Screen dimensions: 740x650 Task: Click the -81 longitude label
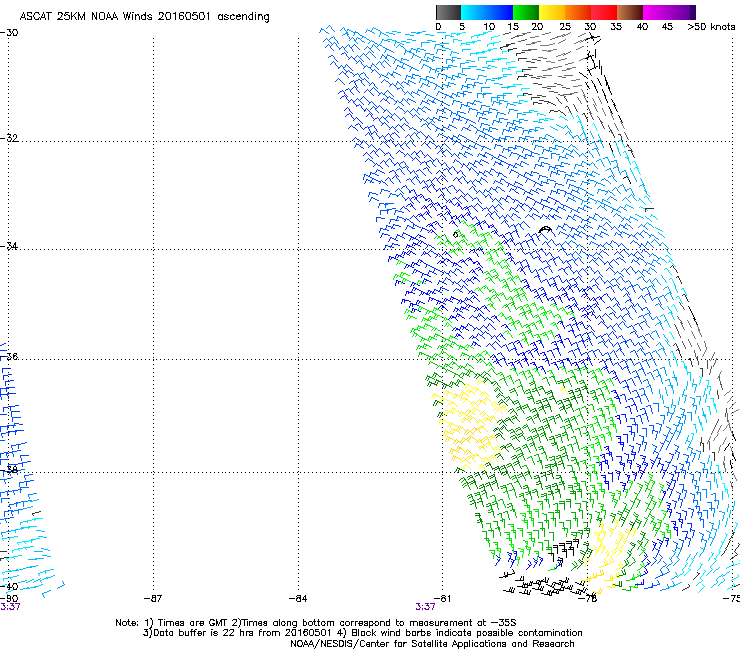443,599
